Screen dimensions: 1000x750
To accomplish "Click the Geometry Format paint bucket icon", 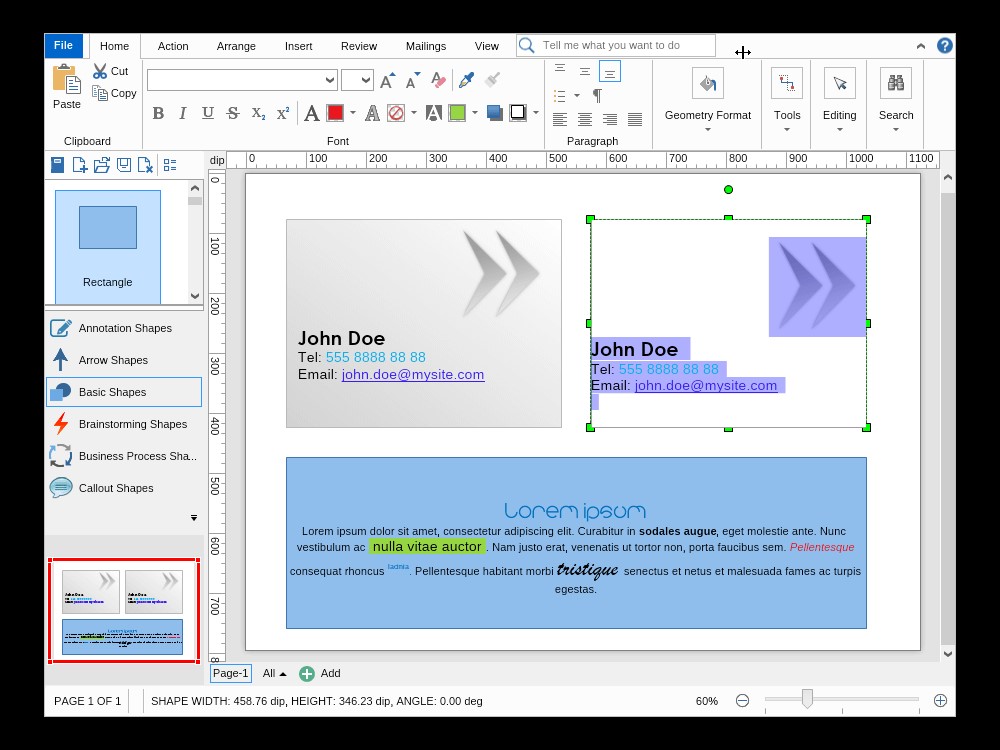I will [x=708, y=83].
